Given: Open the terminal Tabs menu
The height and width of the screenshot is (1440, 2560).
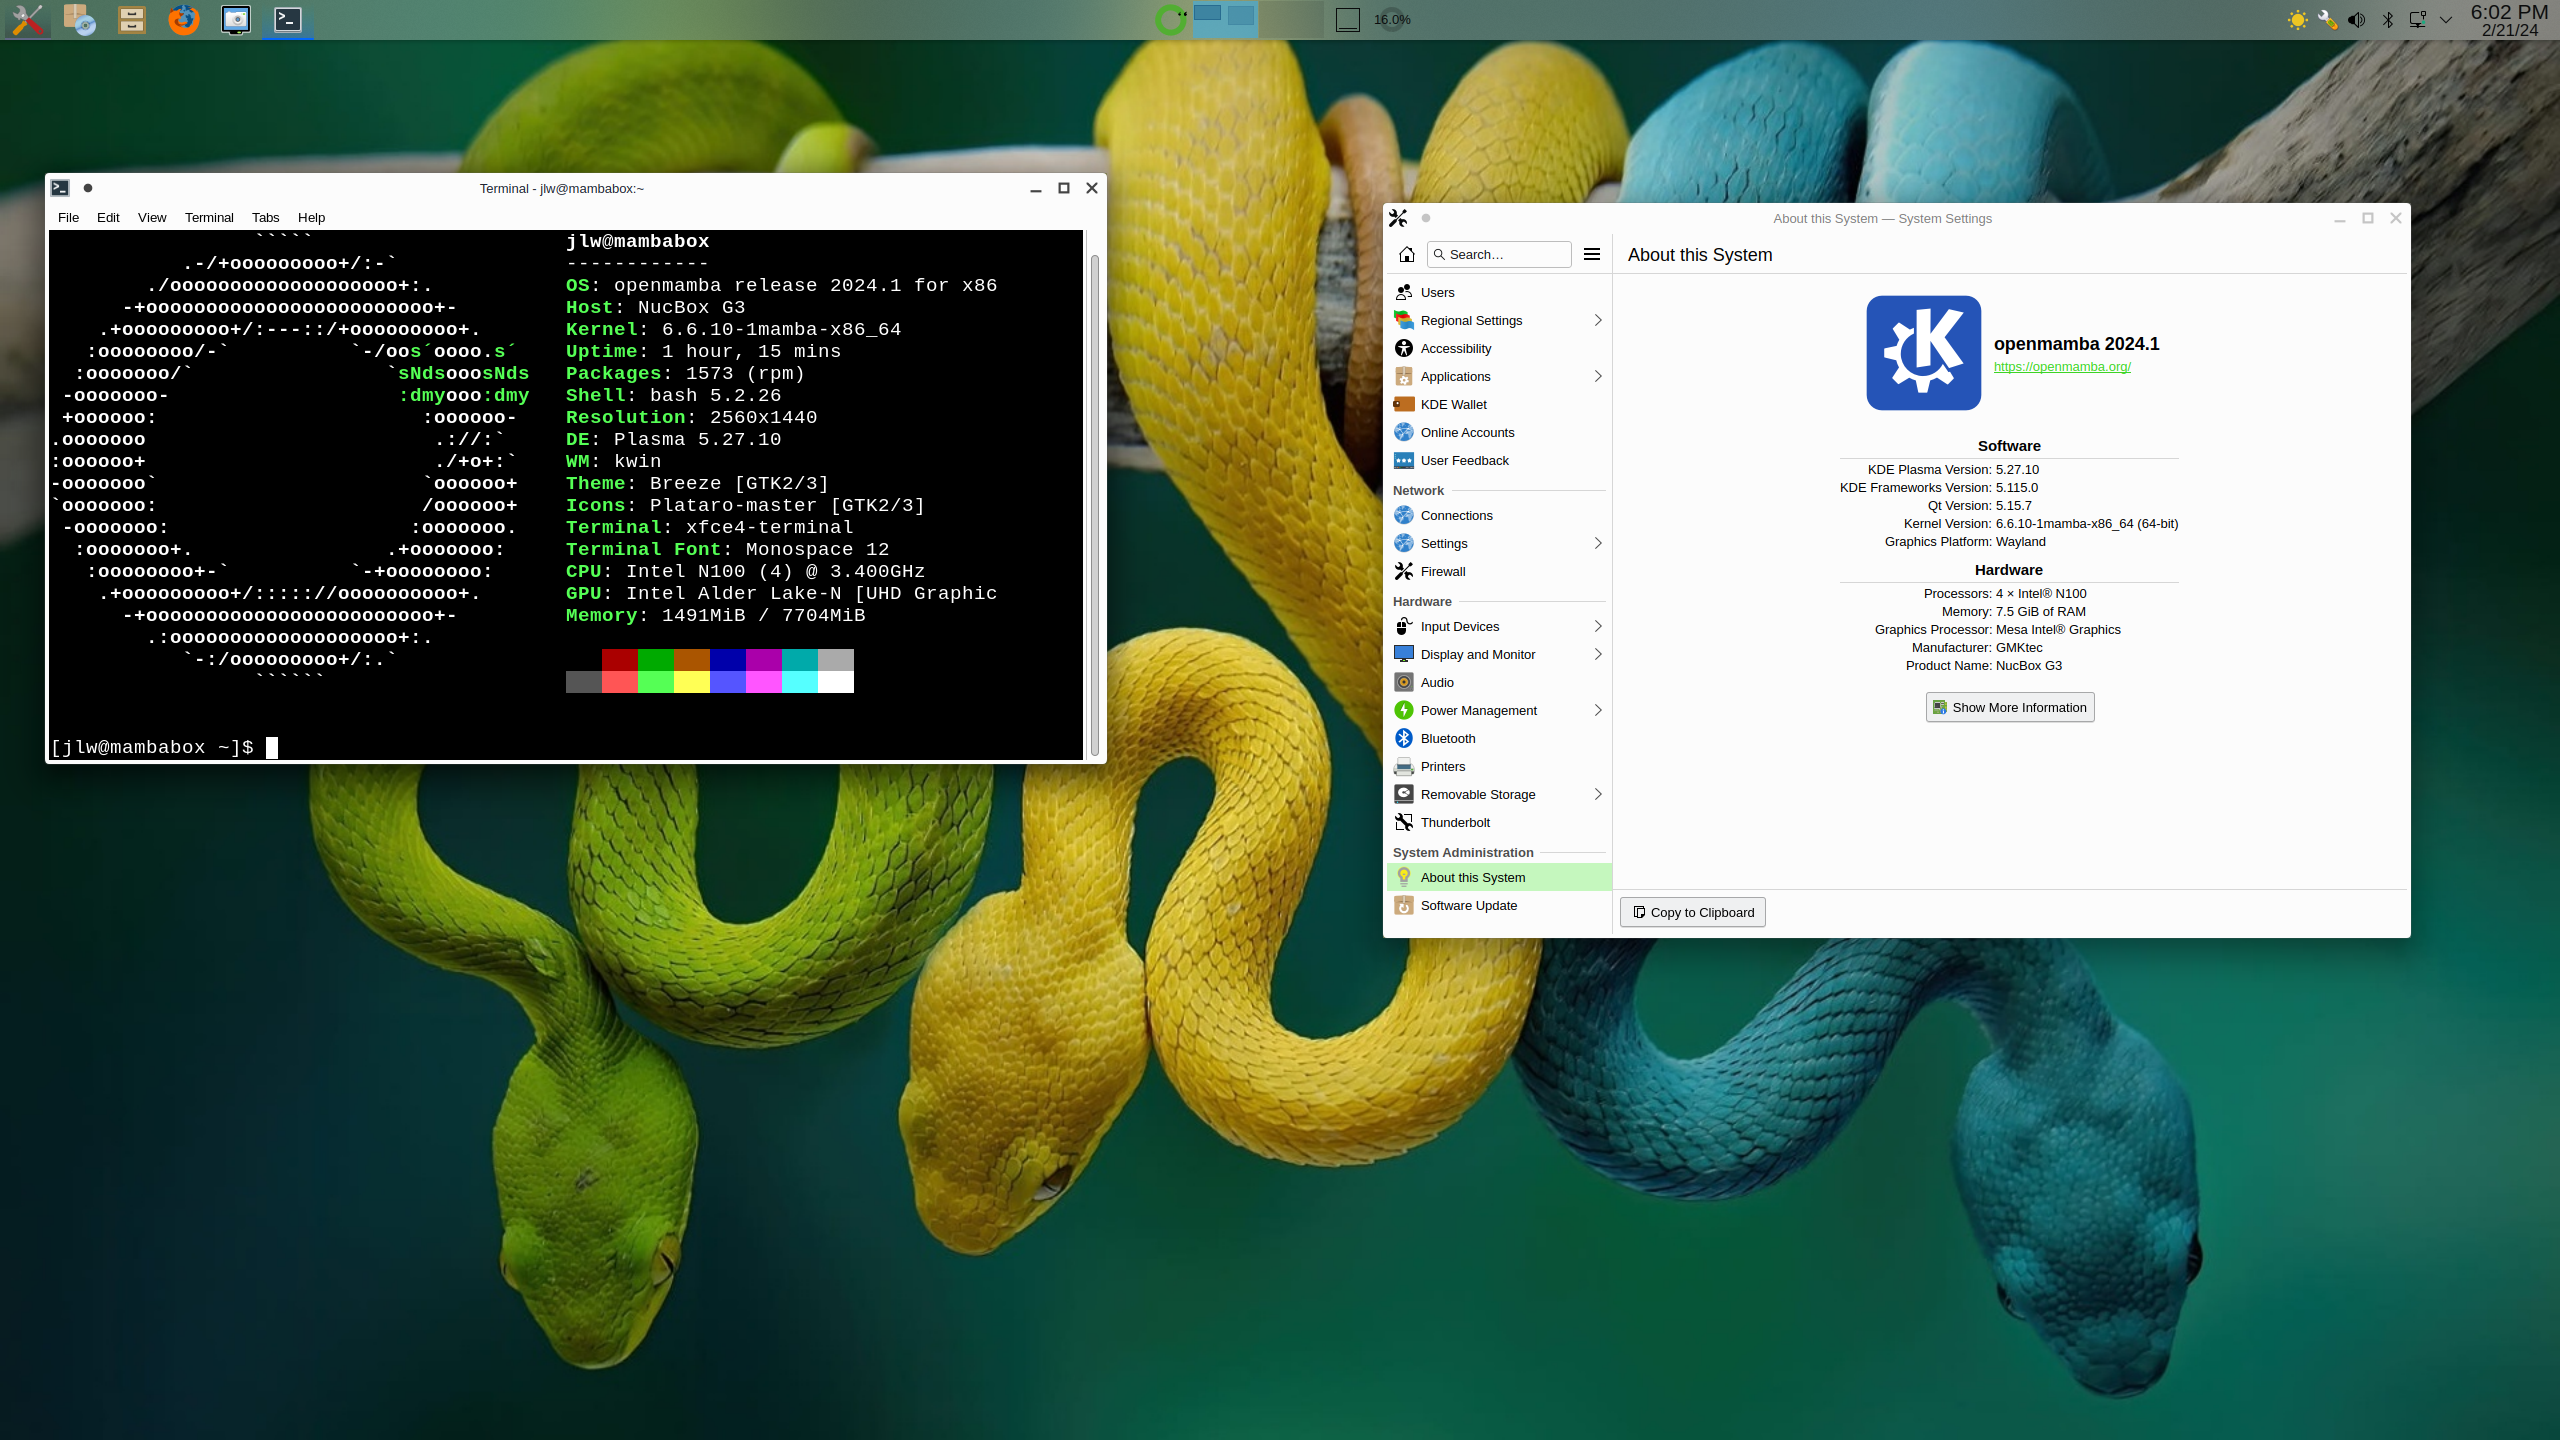Looking at the screenshot, I should (265, 217).
